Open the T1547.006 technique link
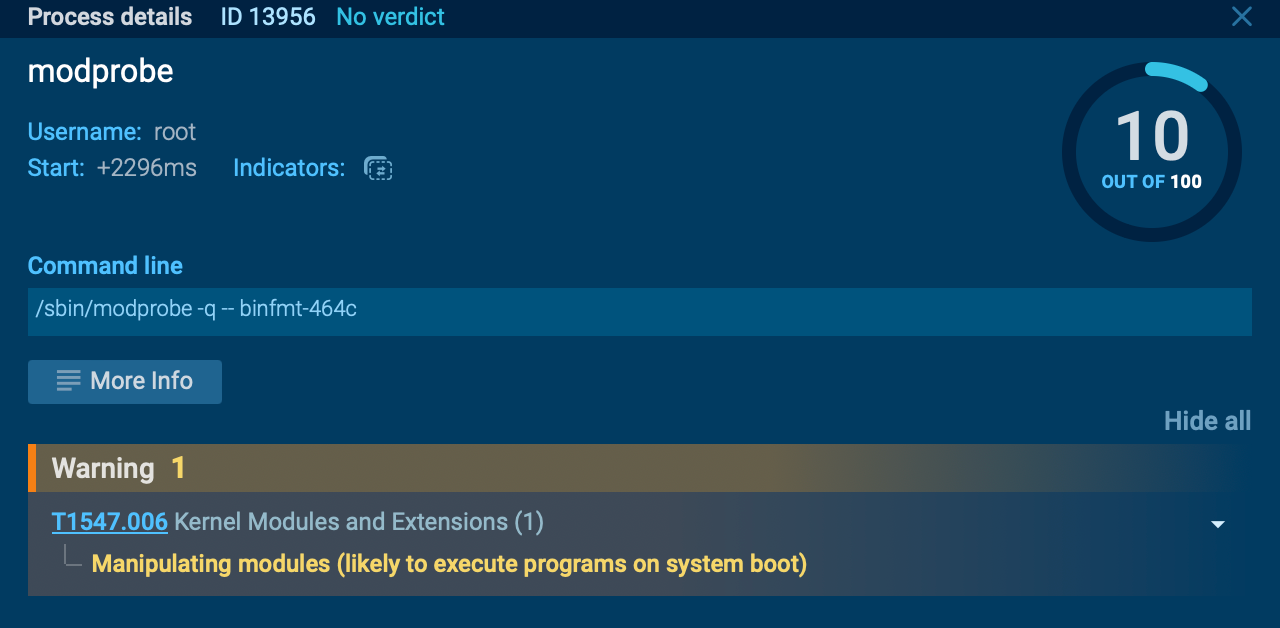Image resolution: width=1280 pixels, height=628 pixels. [110, 522]
